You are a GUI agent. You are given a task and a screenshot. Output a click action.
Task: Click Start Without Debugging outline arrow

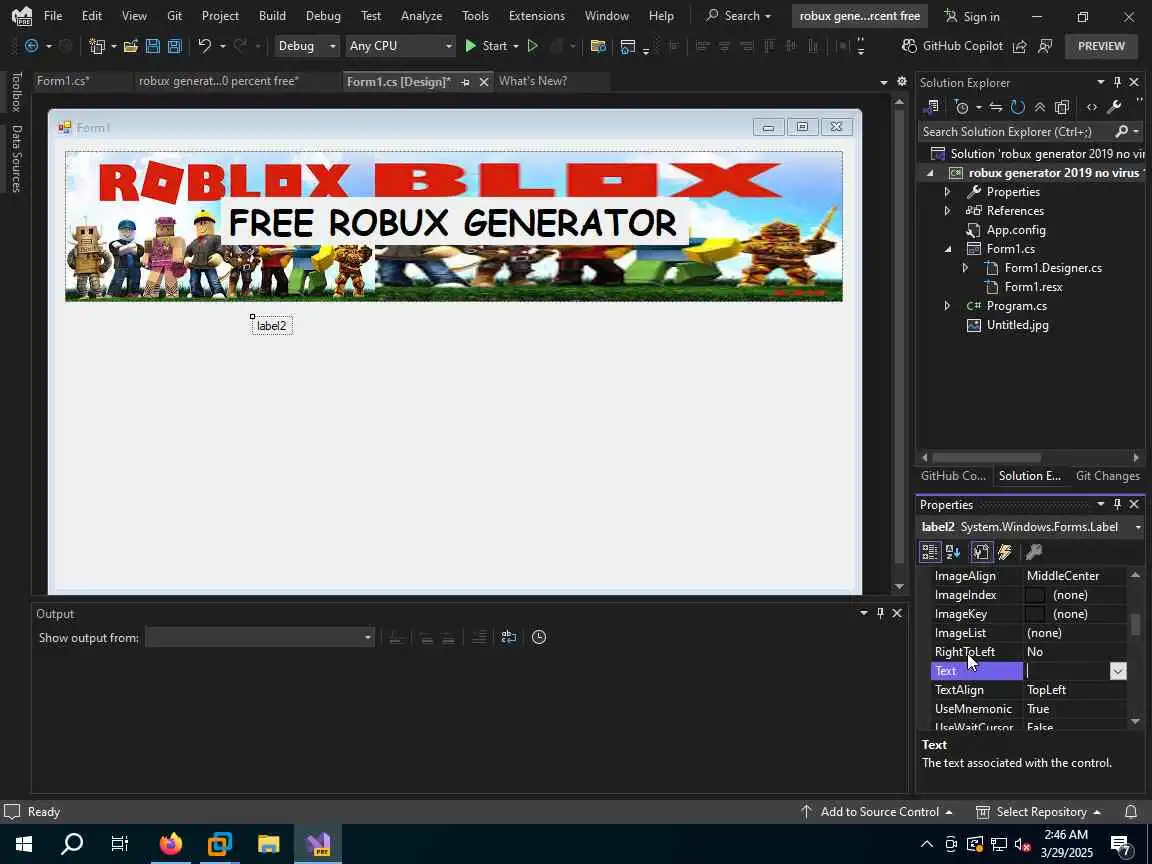point(533,46)
